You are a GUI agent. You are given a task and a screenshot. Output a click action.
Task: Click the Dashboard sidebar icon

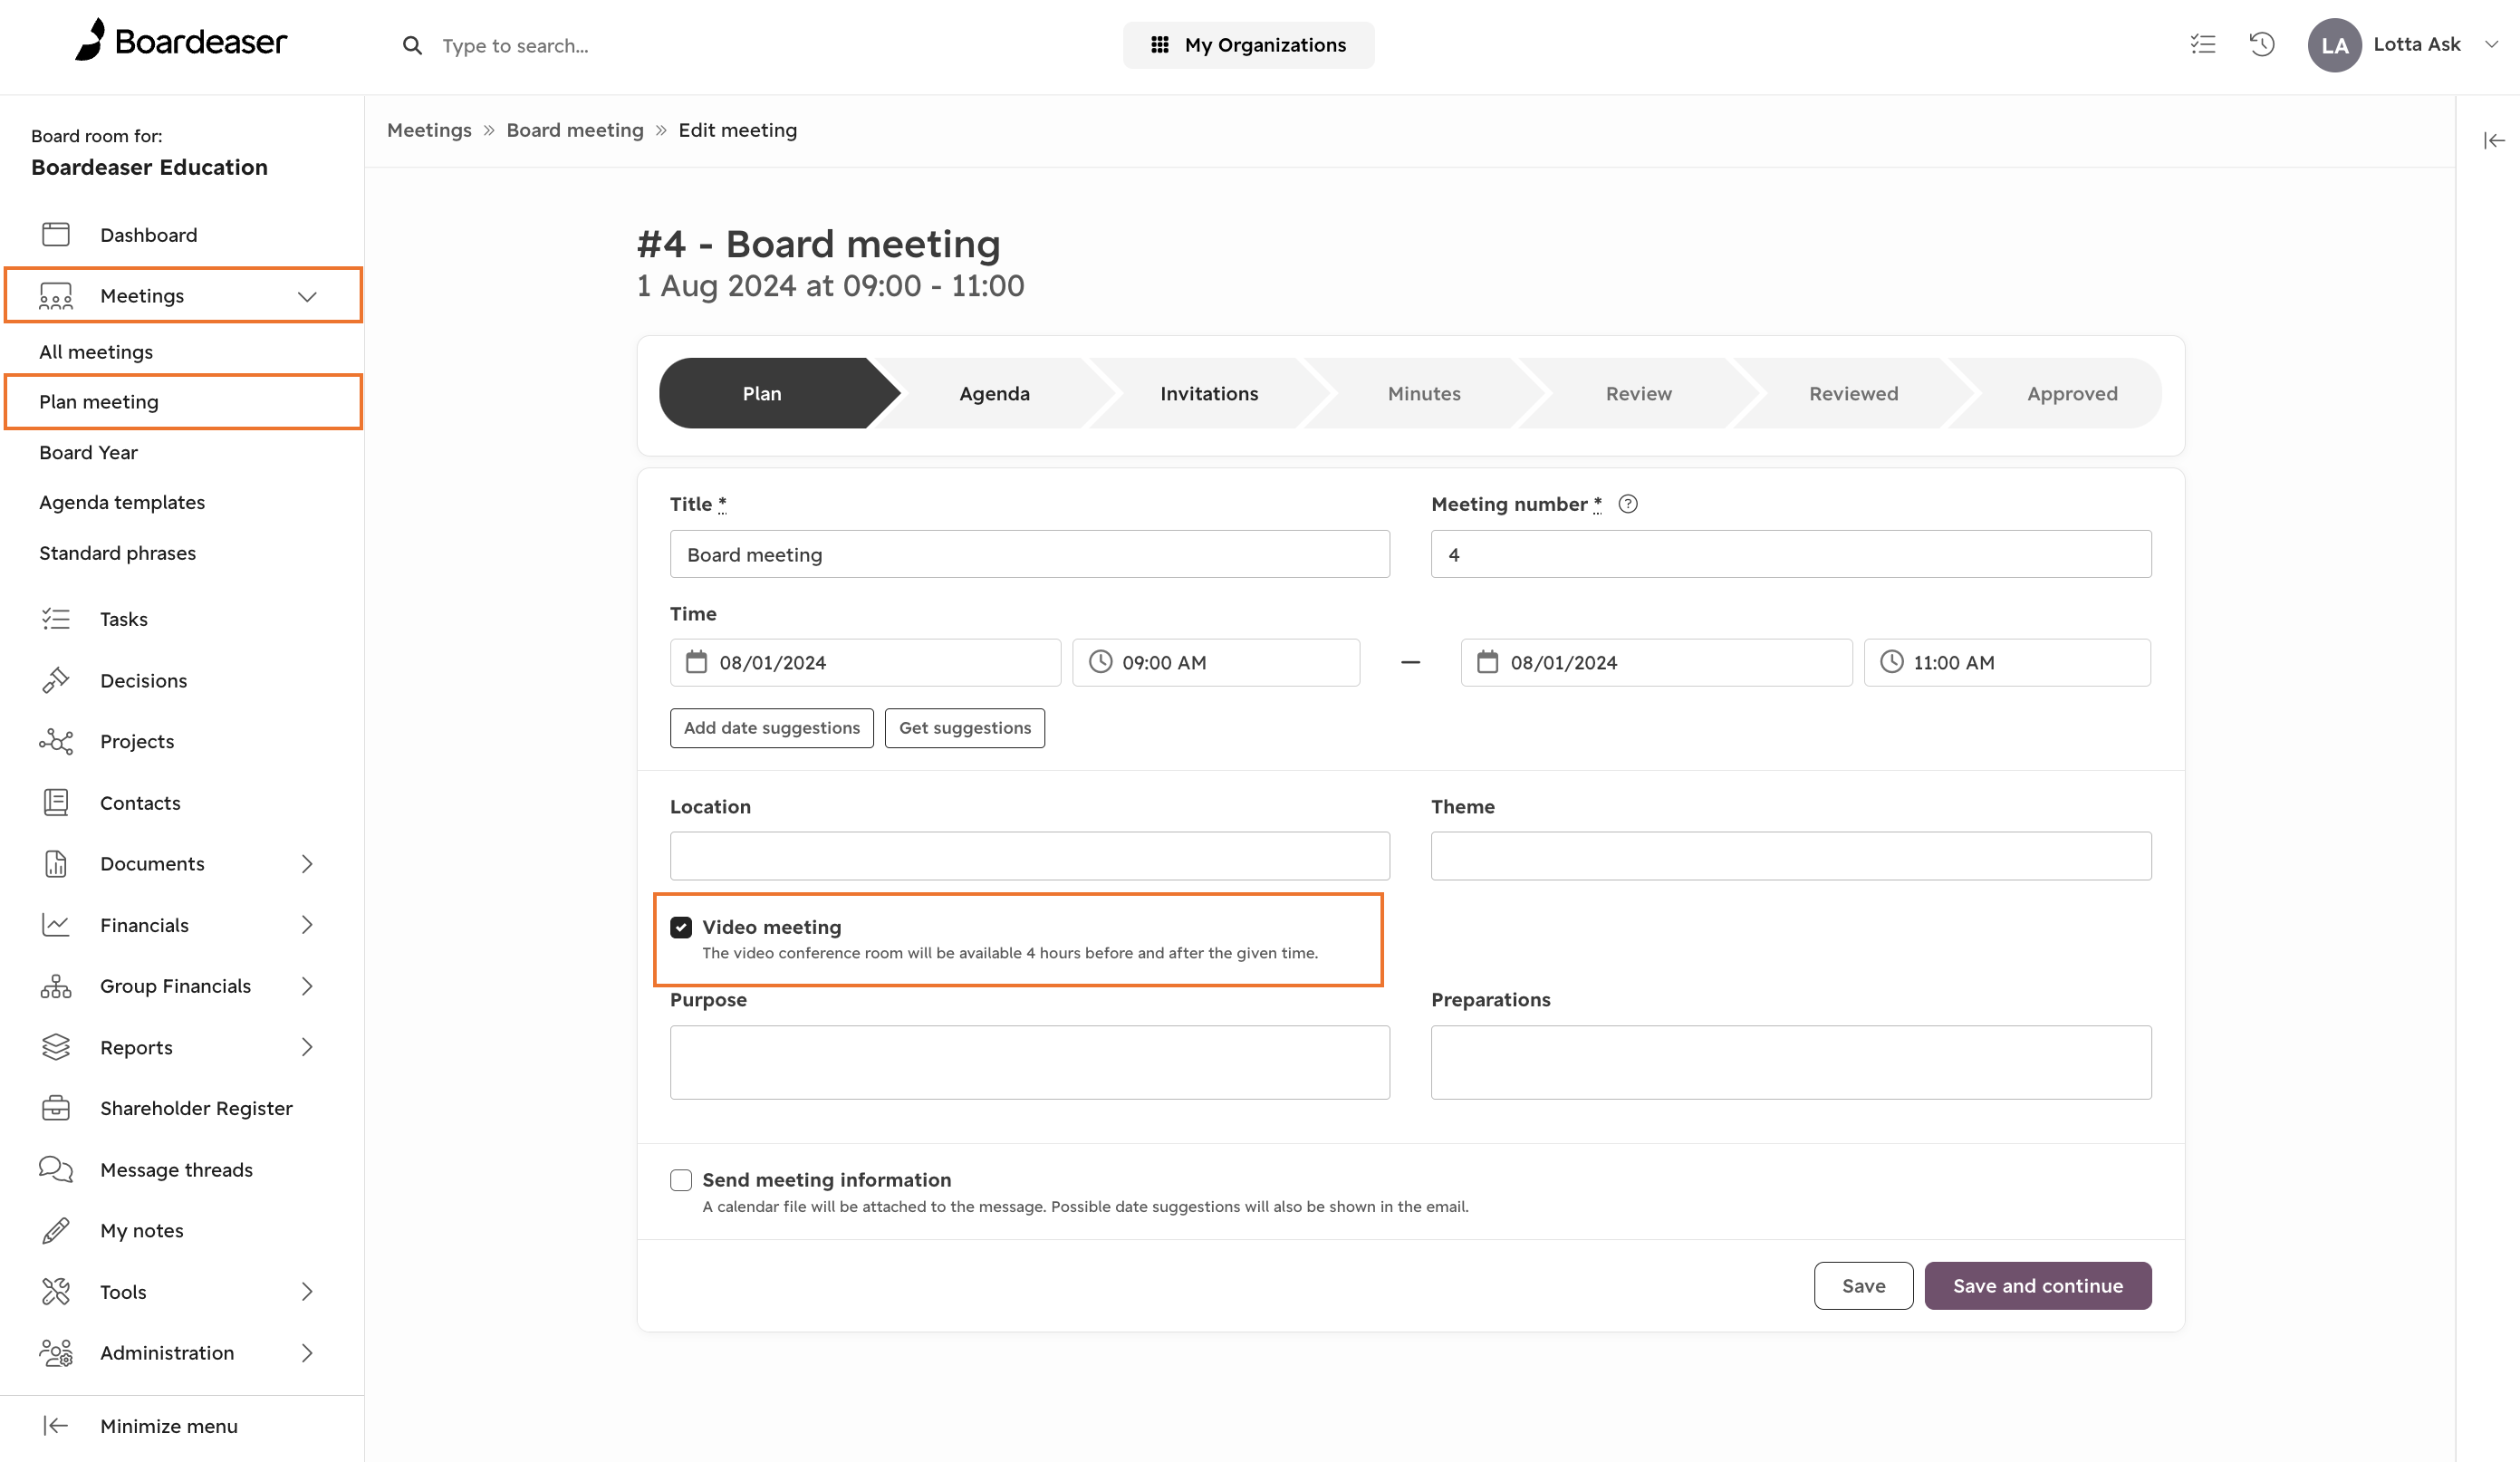point(56,234)
